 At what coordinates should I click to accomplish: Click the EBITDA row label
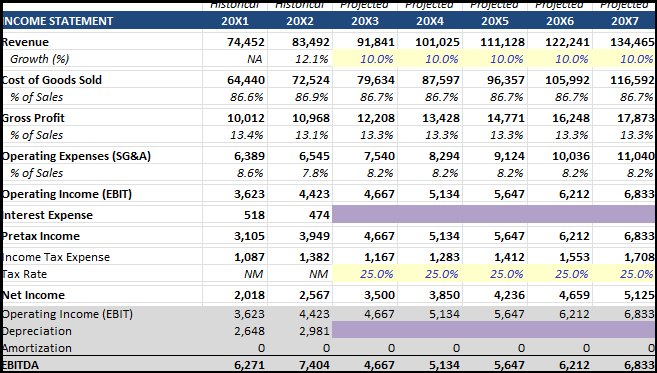click(21, 365)
